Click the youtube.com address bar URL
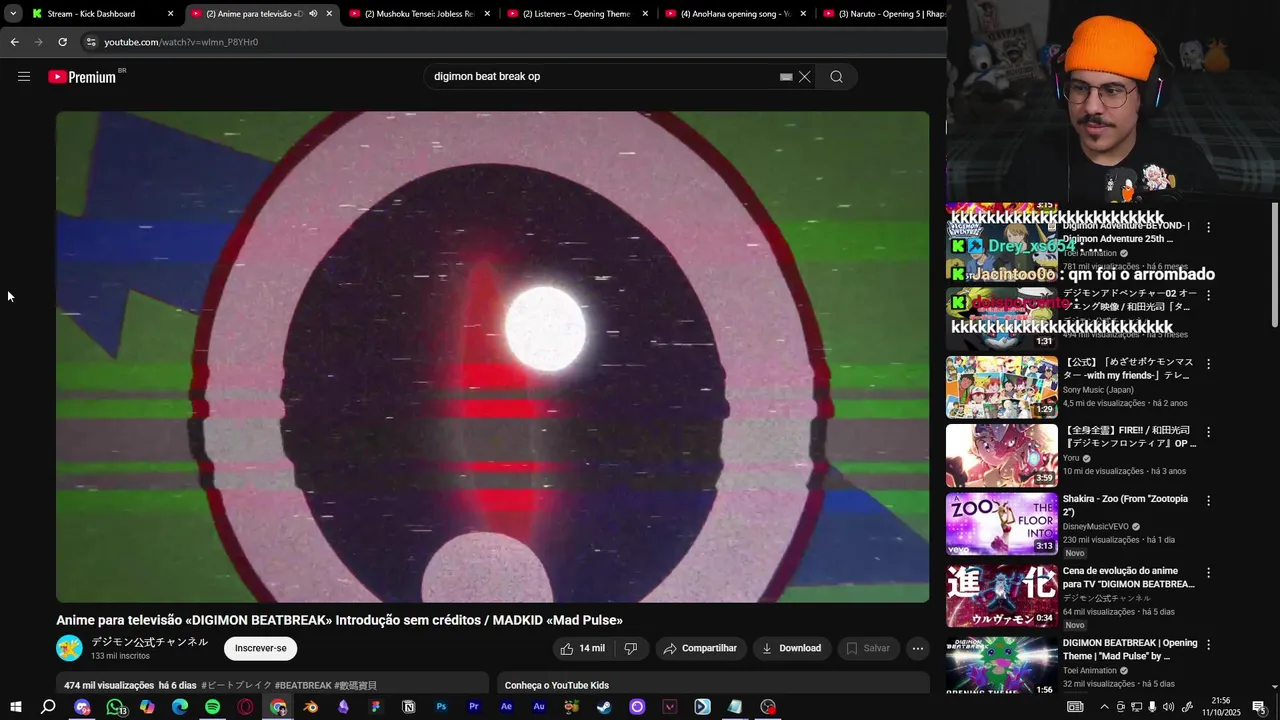This screenshot has width=1280, height=720. pyautogui.click(x=181, y=42)
